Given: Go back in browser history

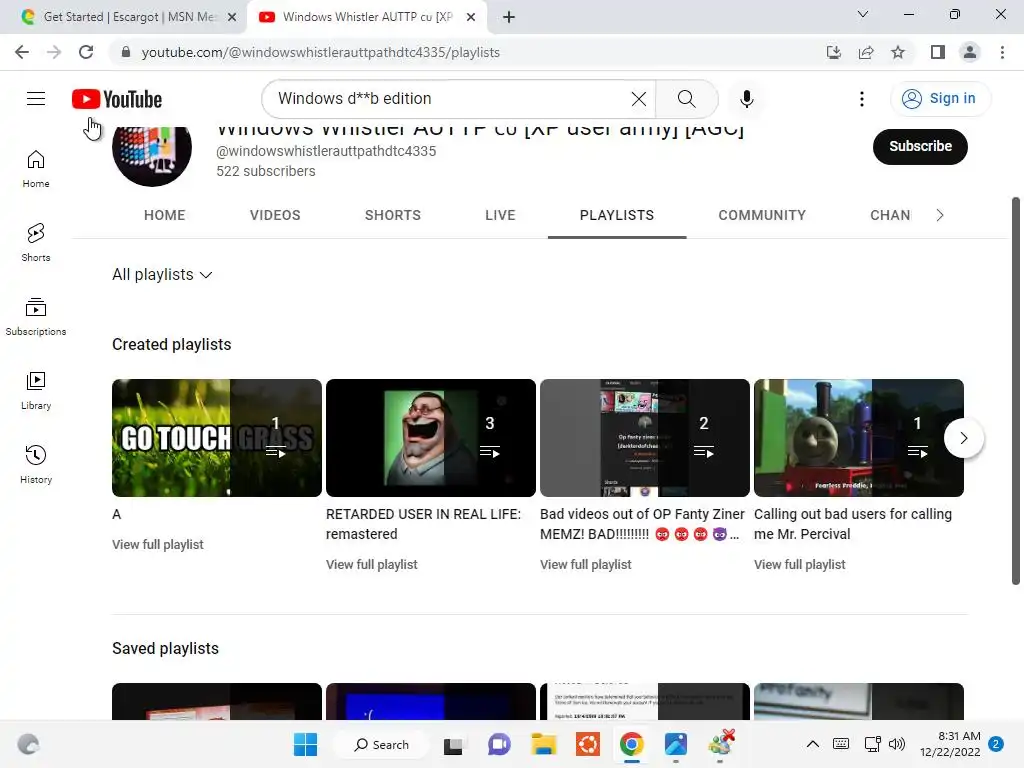Looking at the screenshot, I should 22,52.
